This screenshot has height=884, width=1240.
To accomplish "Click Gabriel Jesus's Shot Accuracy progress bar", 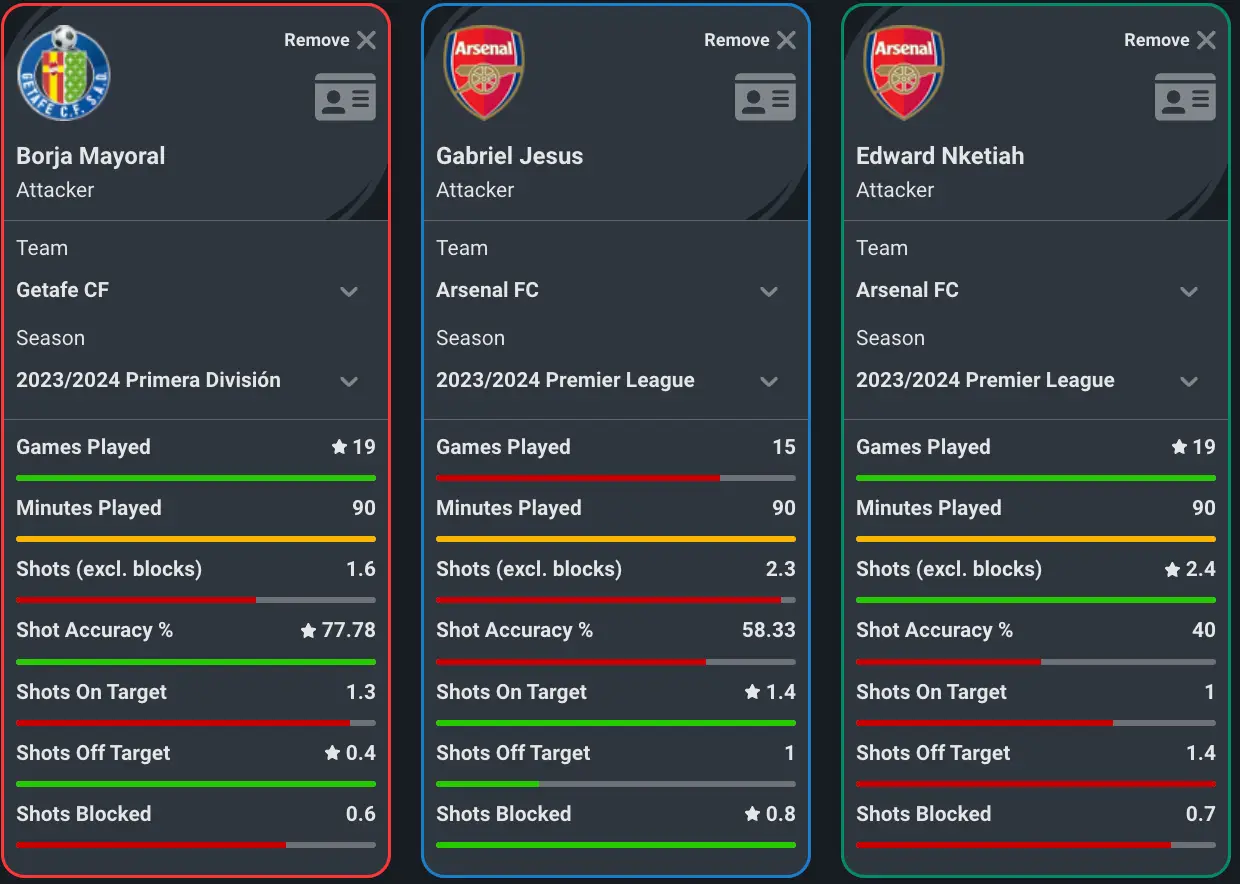I will pos(615,662).
